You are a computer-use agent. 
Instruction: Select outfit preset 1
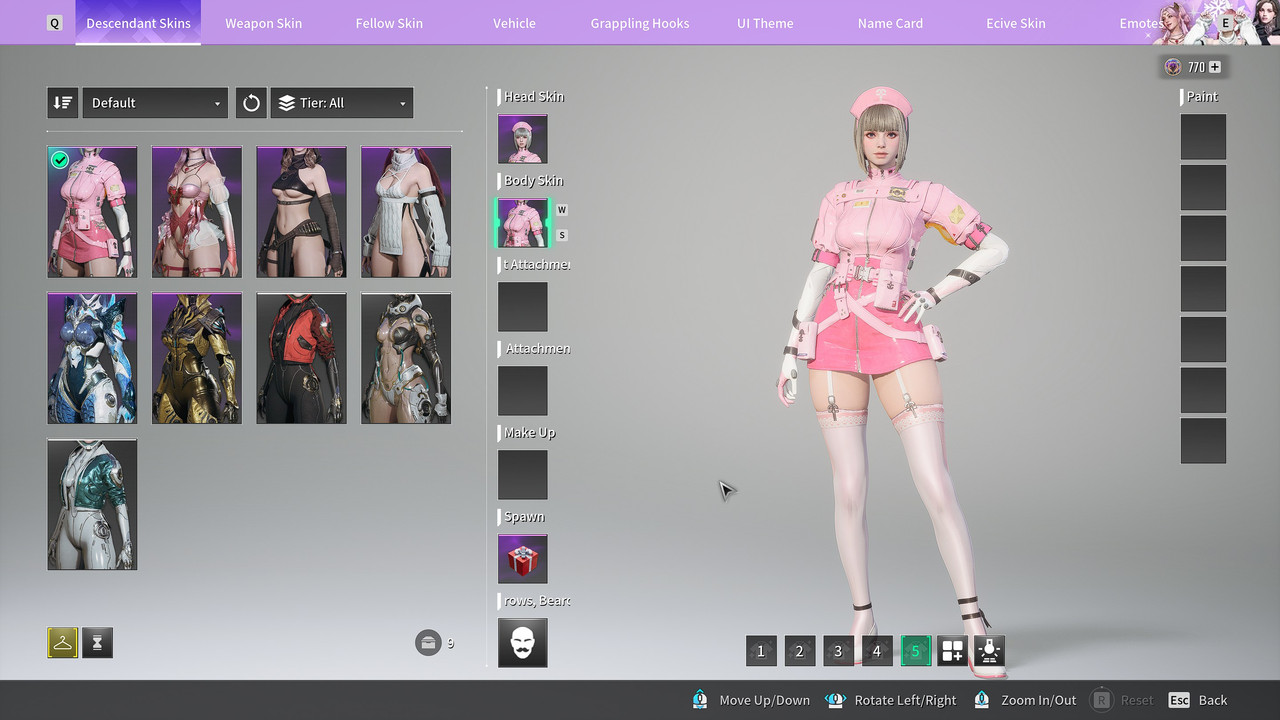pyautogui.click(x=761, y=651)
